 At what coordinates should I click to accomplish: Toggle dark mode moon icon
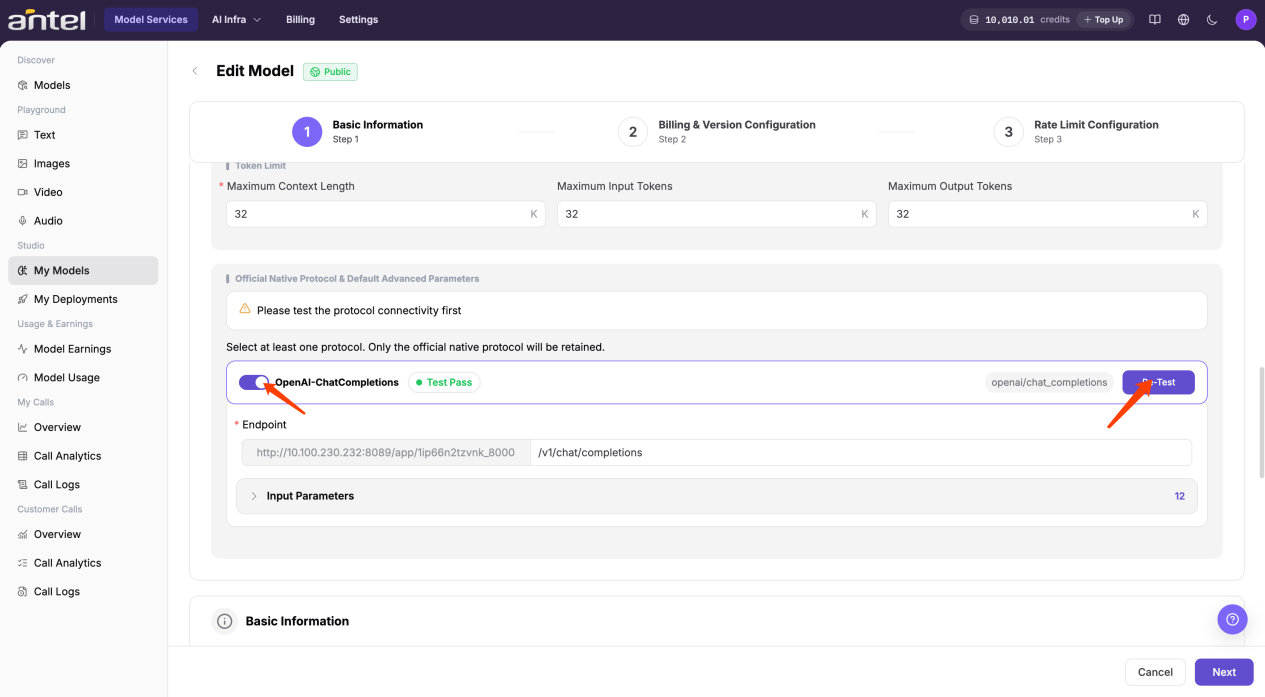[x=1212, y=19]
